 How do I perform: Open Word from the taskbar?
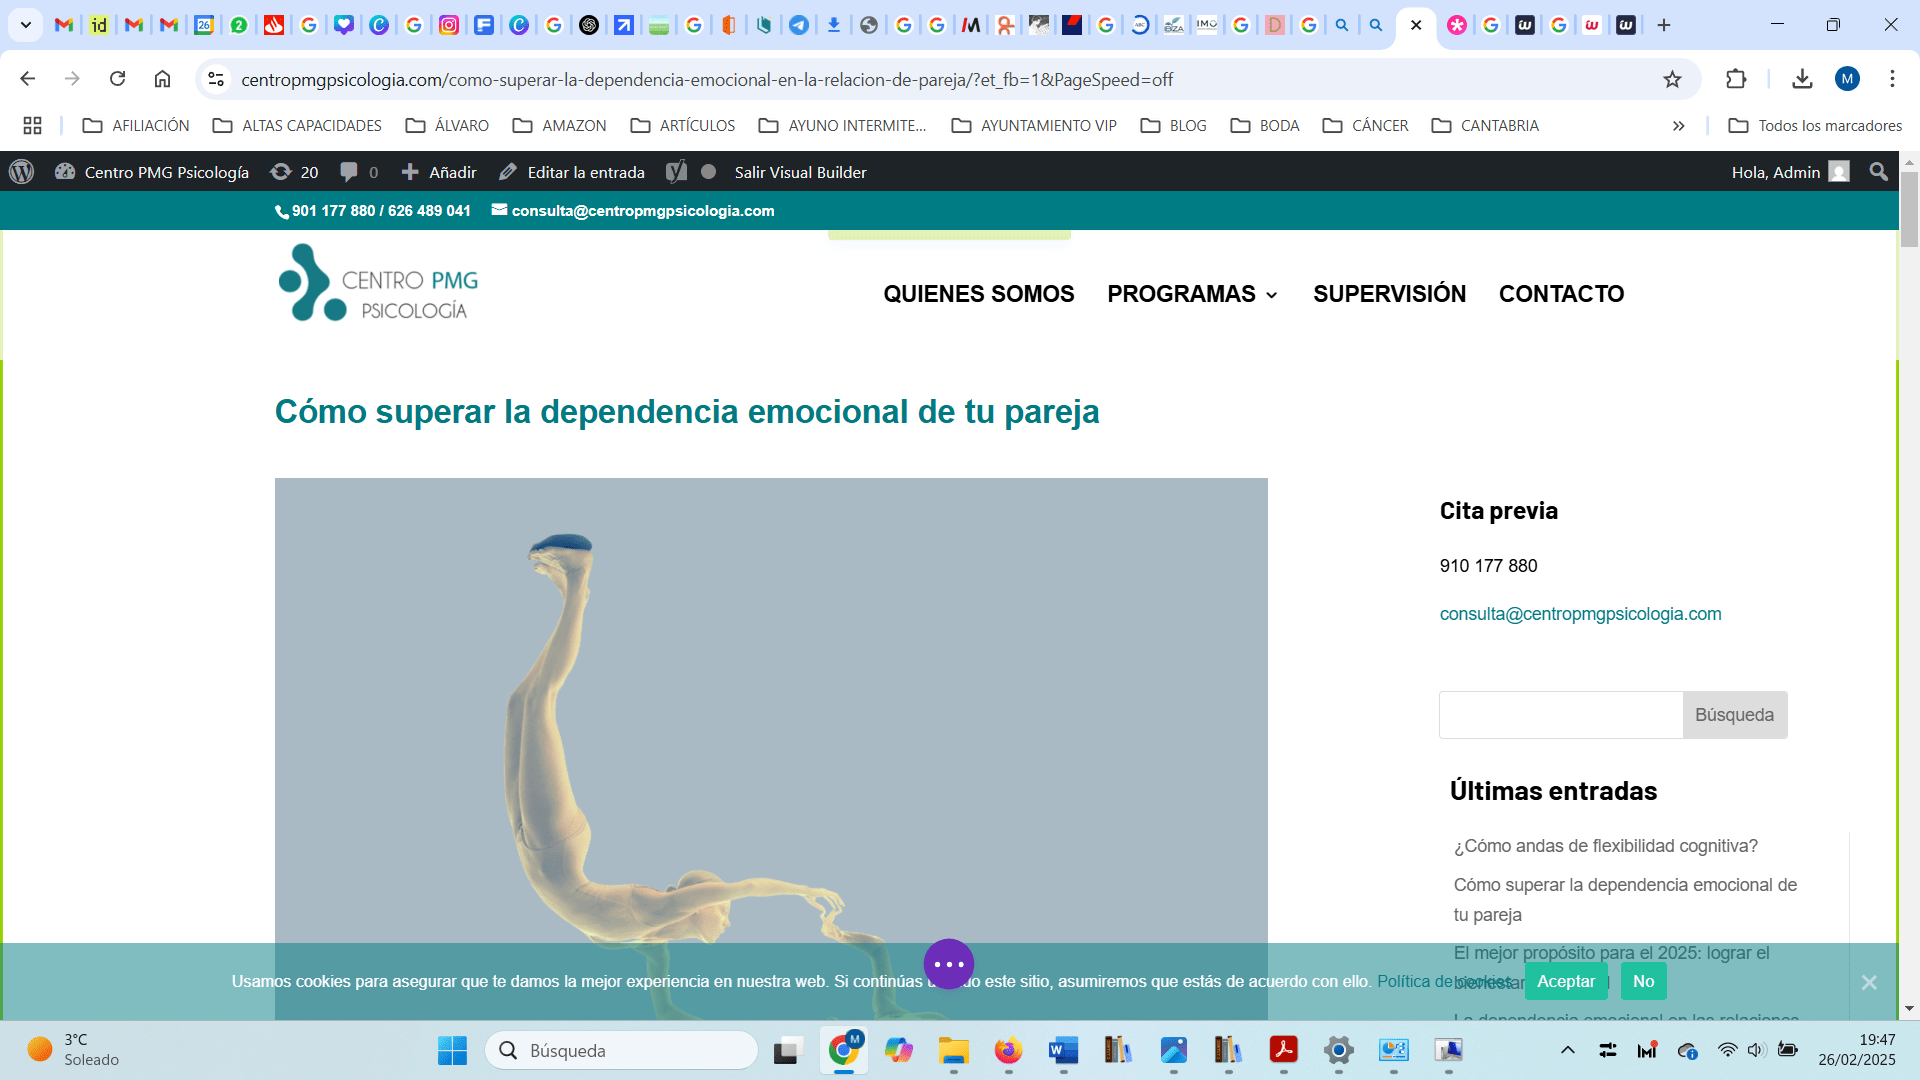[1063, 1050]
